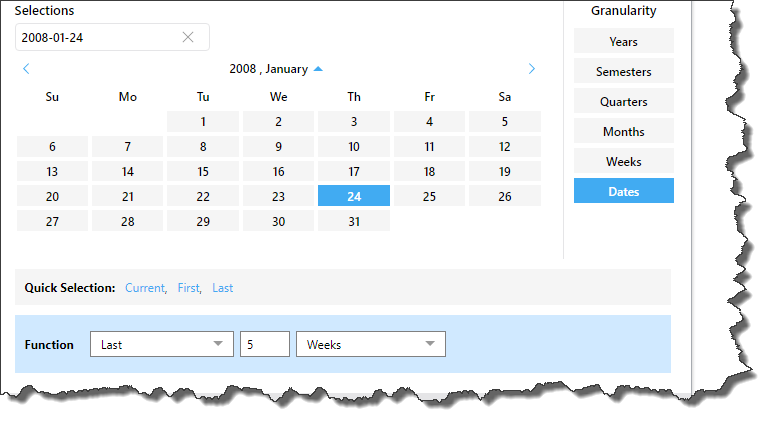Select the Semesters granularity
The height and width of the screenshot is (425, 773).
pyautogui.click(x=623, y=71)
